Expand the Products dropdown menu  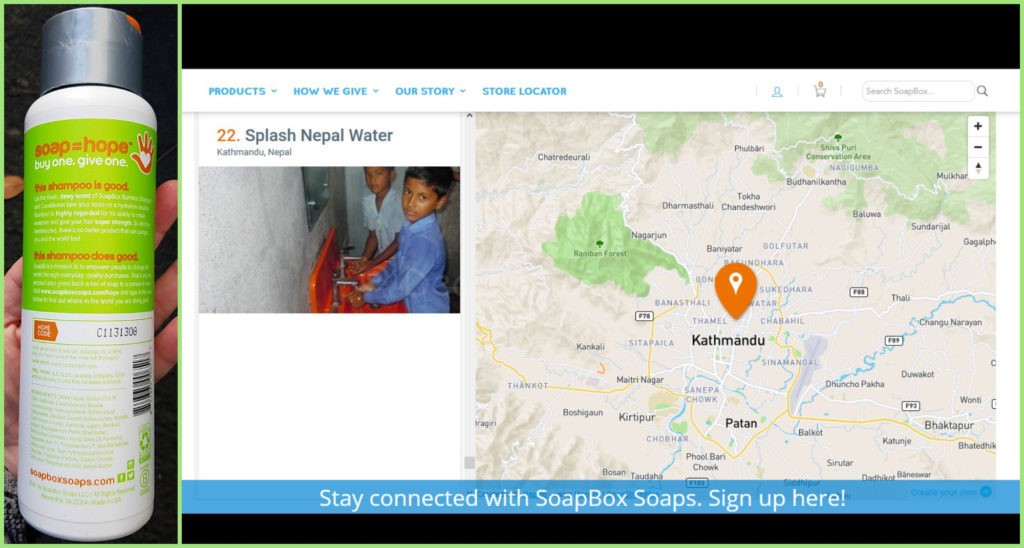(x=242, y=91)
